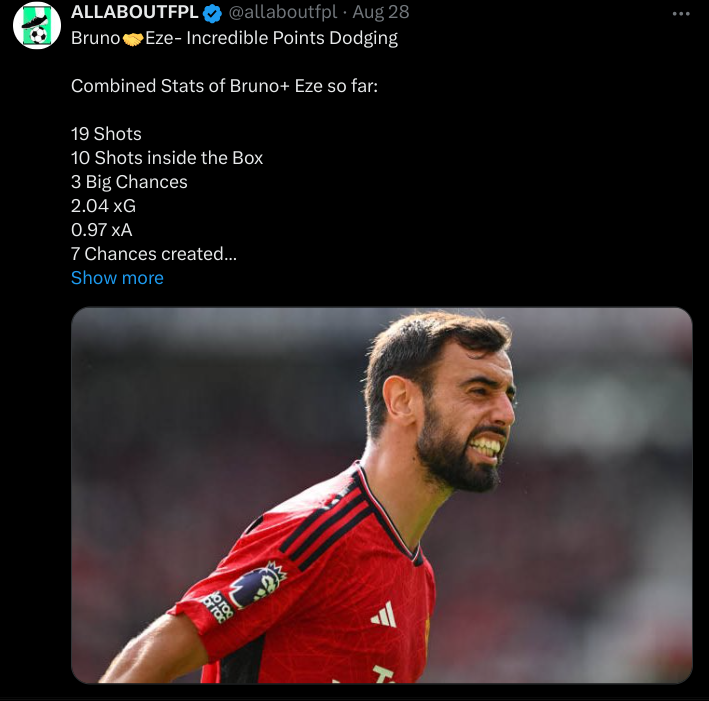
Task: Click the "3 Big Chances" stat line
Action: (129, 182)
